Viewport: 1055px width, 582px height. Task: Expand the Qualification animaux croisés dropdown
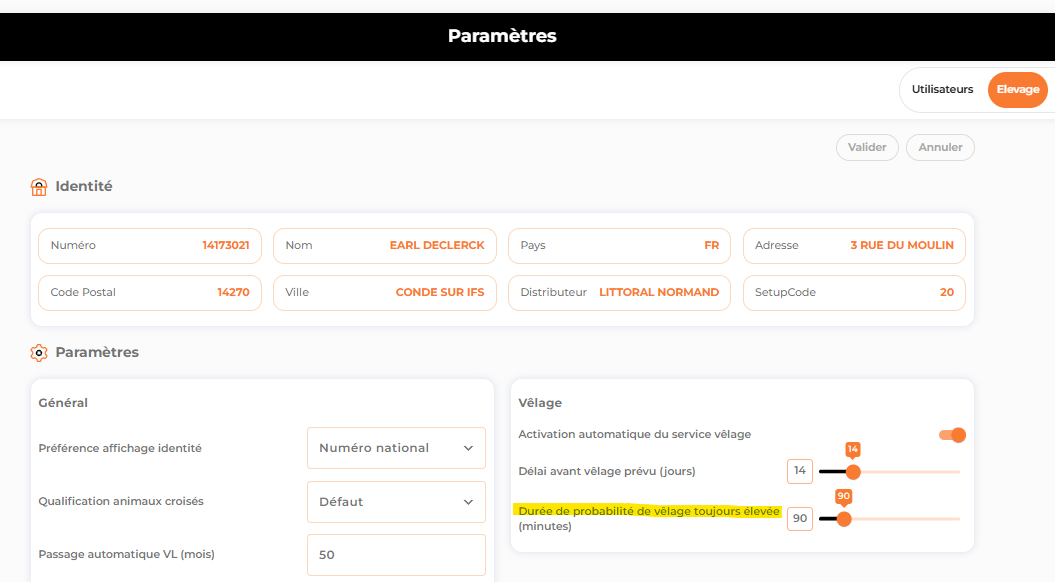click(396, 502)
